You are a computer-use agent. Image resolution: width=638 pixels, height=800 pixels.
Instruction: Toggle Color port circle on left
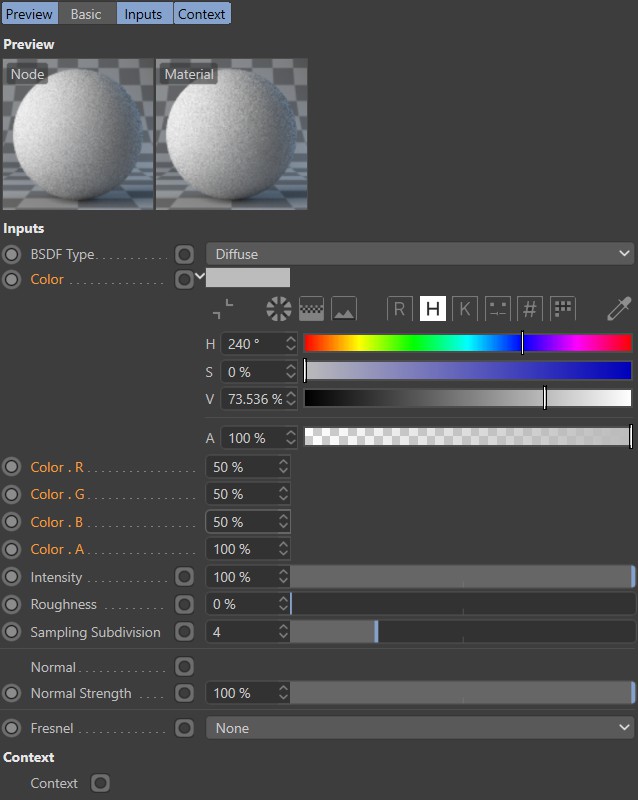12,279
